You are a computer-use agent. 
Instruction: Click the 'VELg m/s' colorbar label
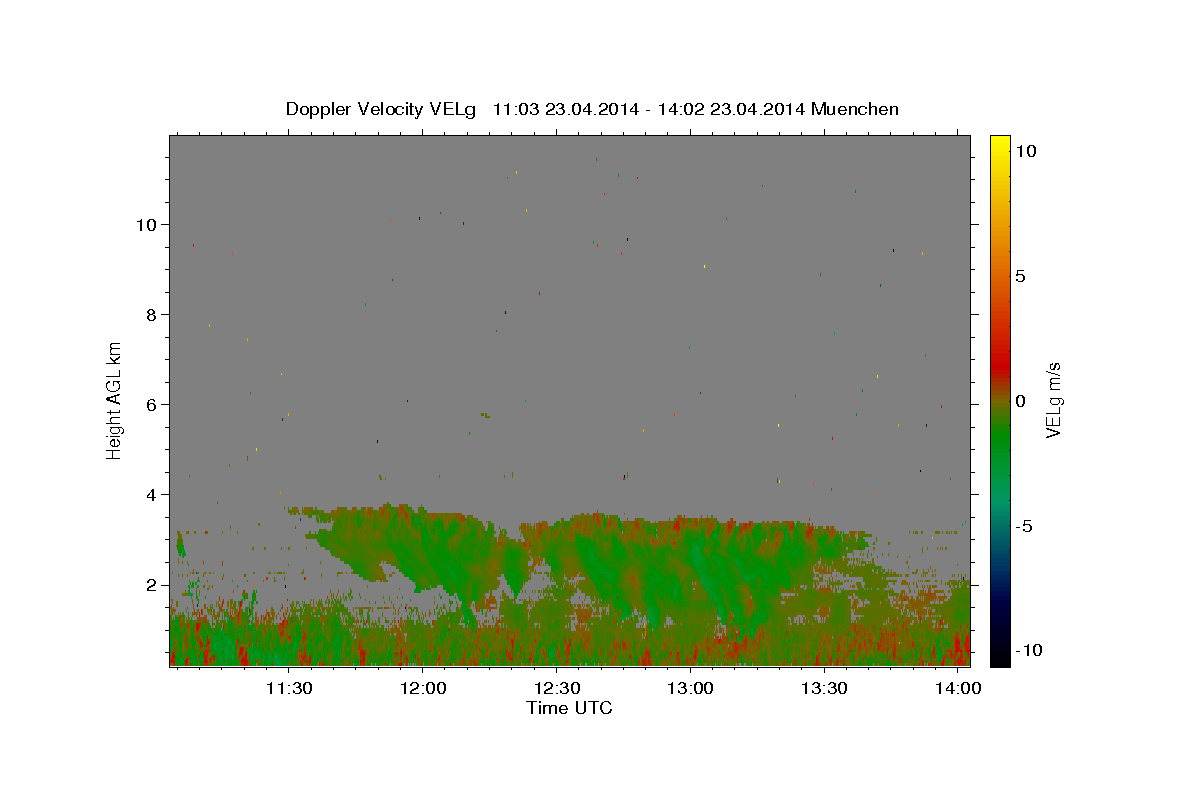[1053, 400]
